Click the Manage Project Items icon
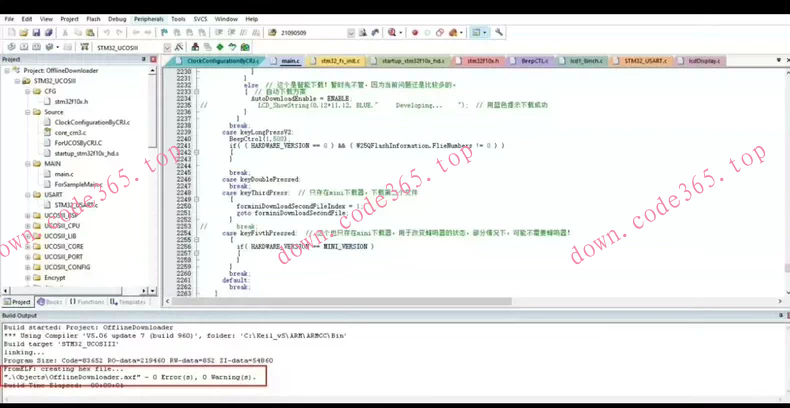790x408 pixels. click(x=195, y=47)
